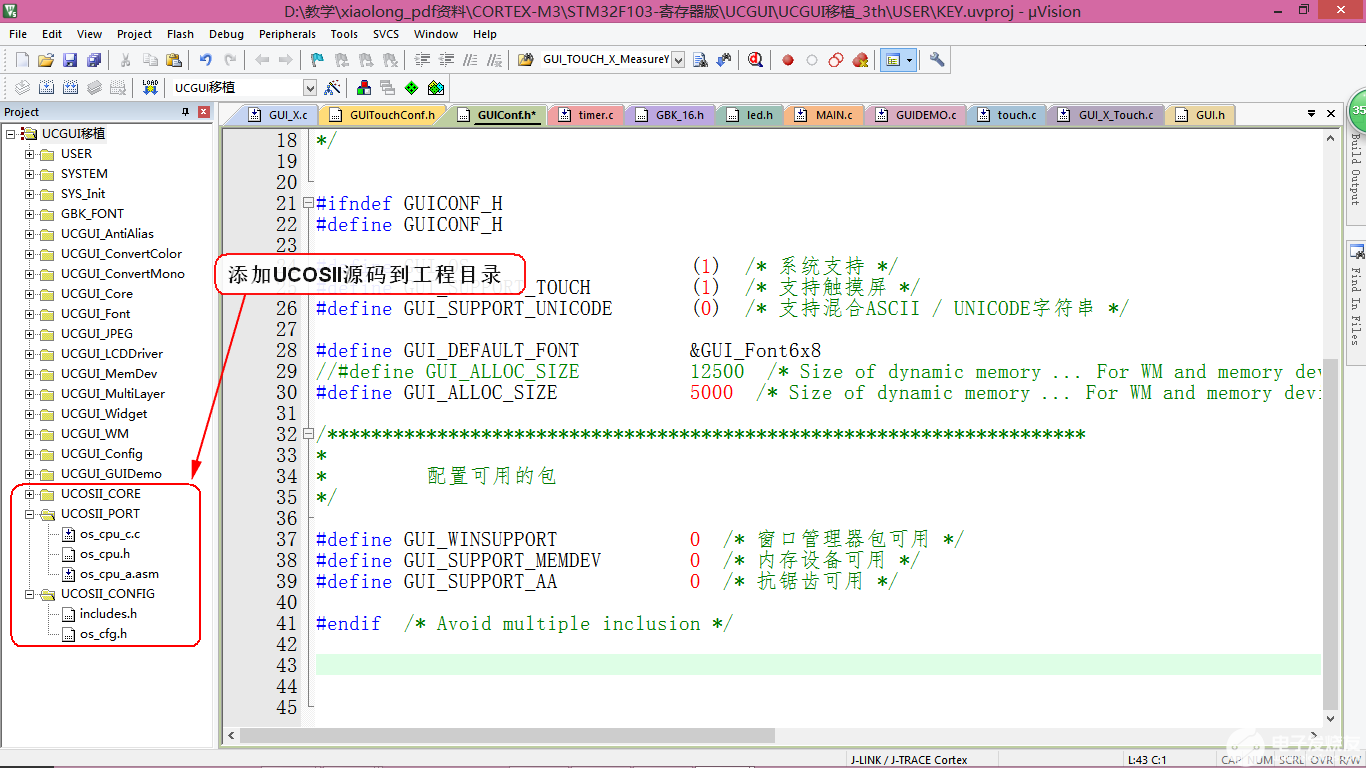Collapse the UCOSII_CONFIG group

click(30, 594)
